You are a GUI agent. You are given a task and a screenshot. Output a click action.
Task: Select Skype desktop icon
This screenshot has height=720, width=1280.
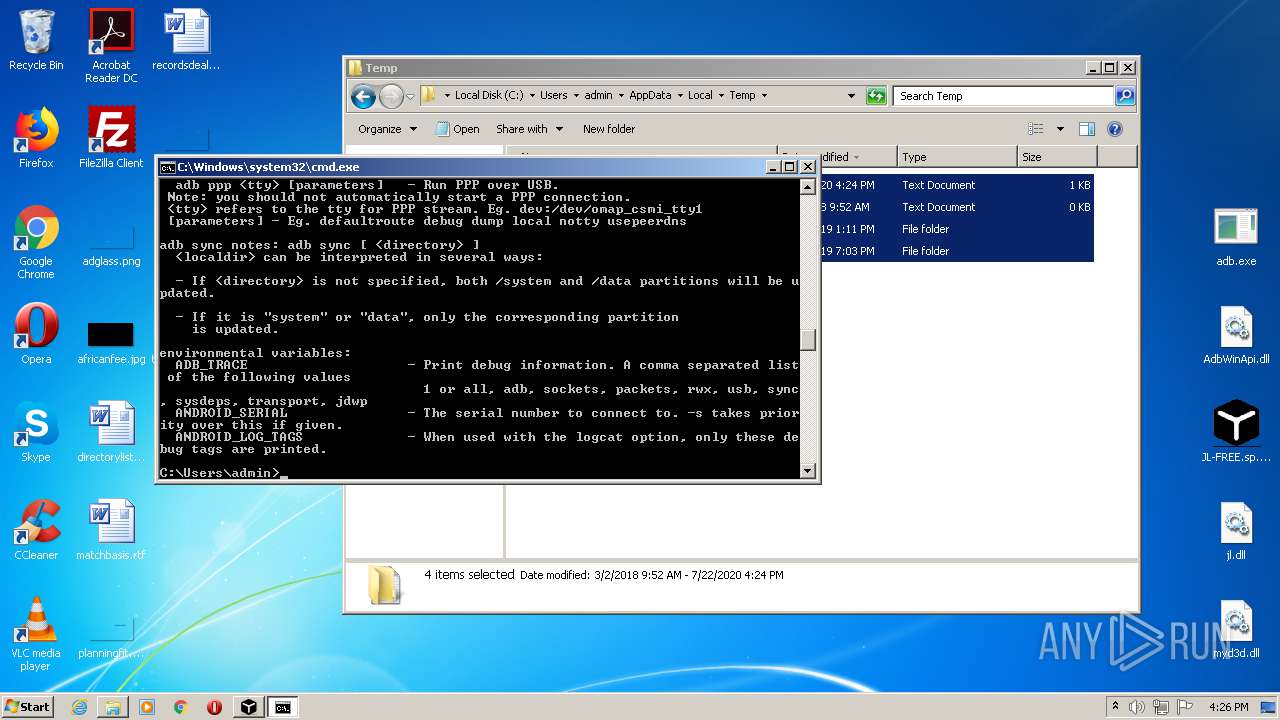(x=36, y=432)
